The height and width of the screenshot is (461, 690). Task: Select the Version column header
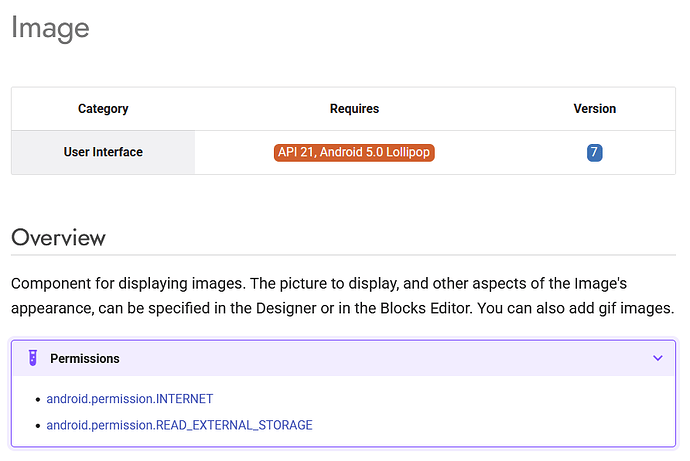pyautogui.click(x=595, y=109)
